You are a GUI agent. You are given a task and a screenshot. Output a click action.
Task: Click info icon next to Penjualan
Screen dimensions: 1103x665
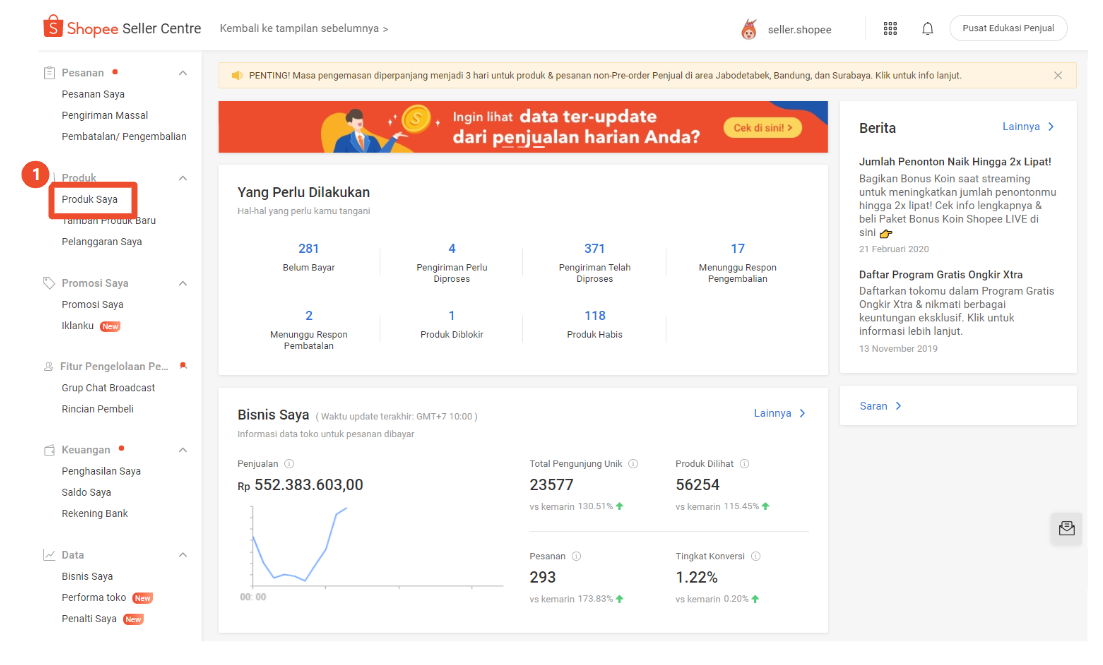289,464
